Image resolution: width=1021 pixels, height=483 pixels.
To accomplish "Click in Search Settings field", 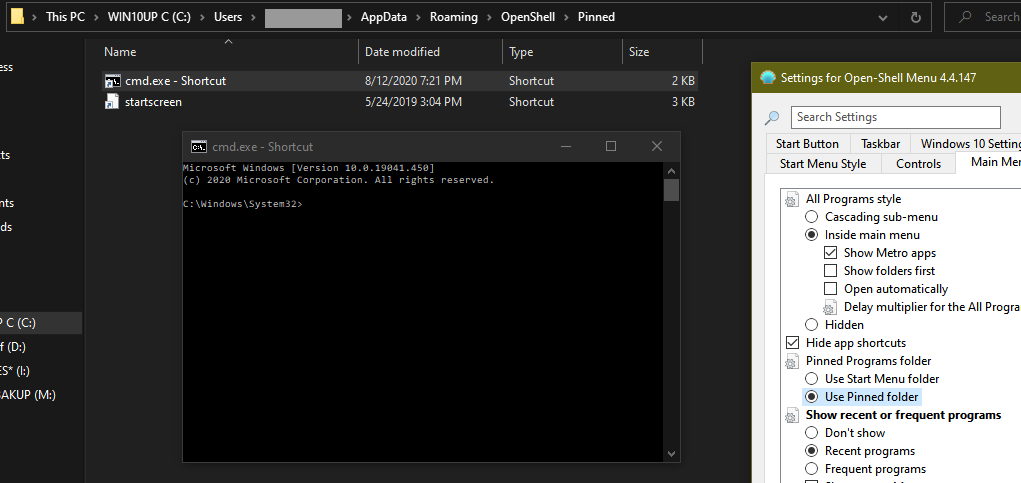I will pyautogui.click(x=895, y=117).
